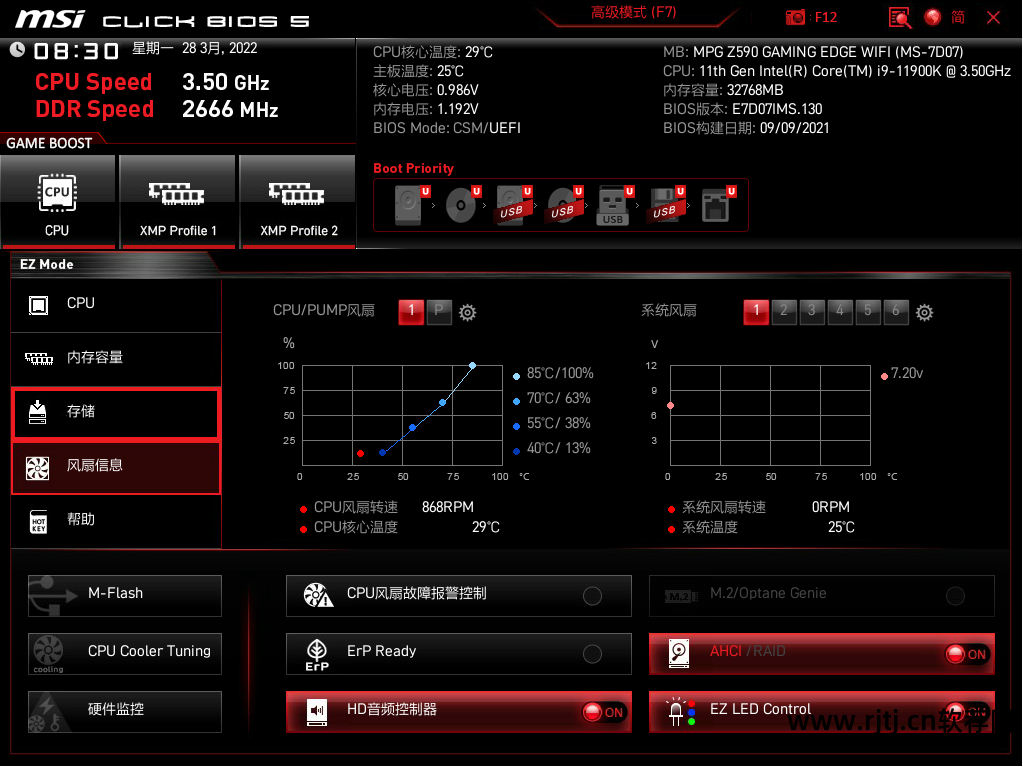The height and width of the screenshot is (767, 1023).
Task: Enable CPU风扇故障报警控制 option
Action: (592, 596)
